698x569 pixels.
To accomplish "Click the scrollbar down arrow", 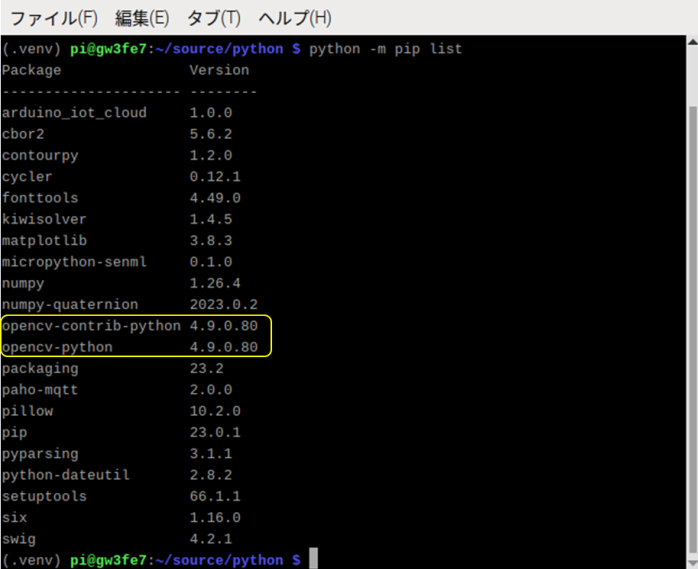I will pos(689,560).
